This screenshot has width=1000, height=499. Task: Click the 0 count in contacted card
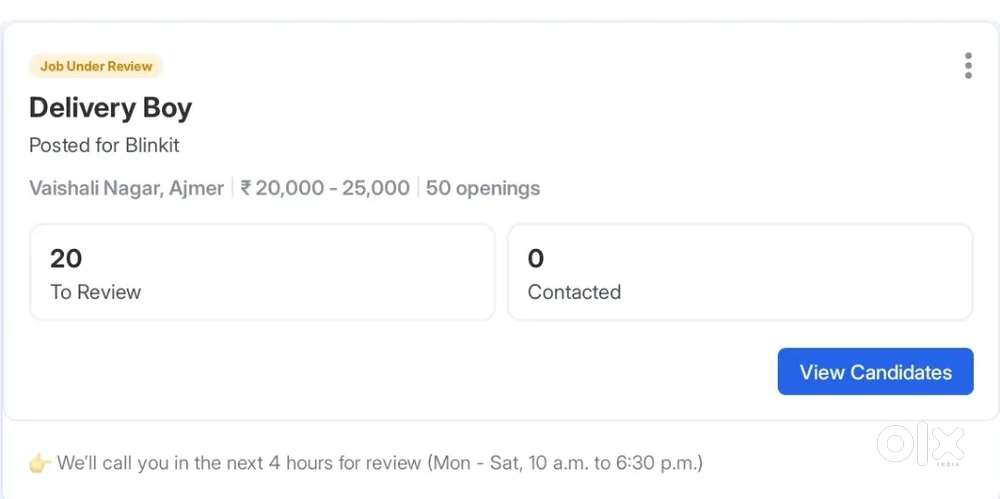click(536, 259)
